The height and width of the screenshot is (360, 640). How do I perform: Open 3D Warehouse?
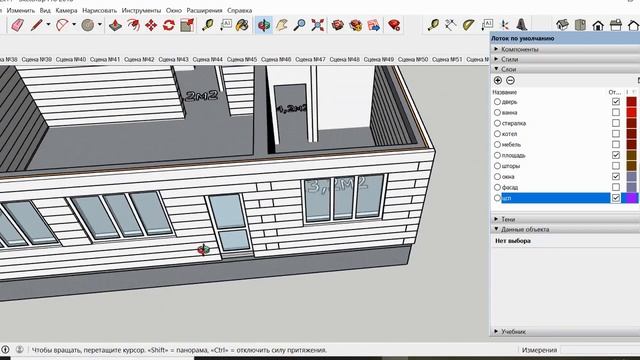(x=338, y=25)
